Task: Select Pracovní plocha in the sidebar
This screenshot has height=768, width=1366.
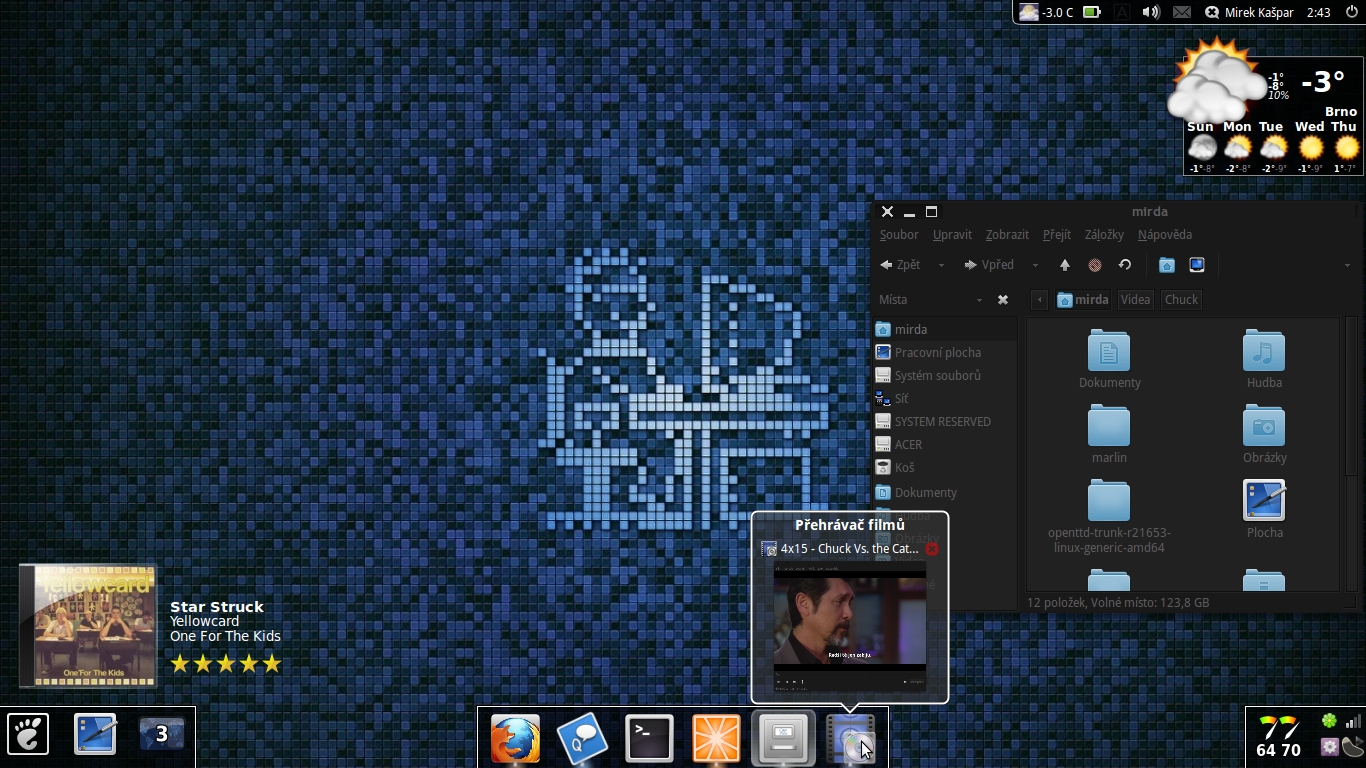Action: 943,352
